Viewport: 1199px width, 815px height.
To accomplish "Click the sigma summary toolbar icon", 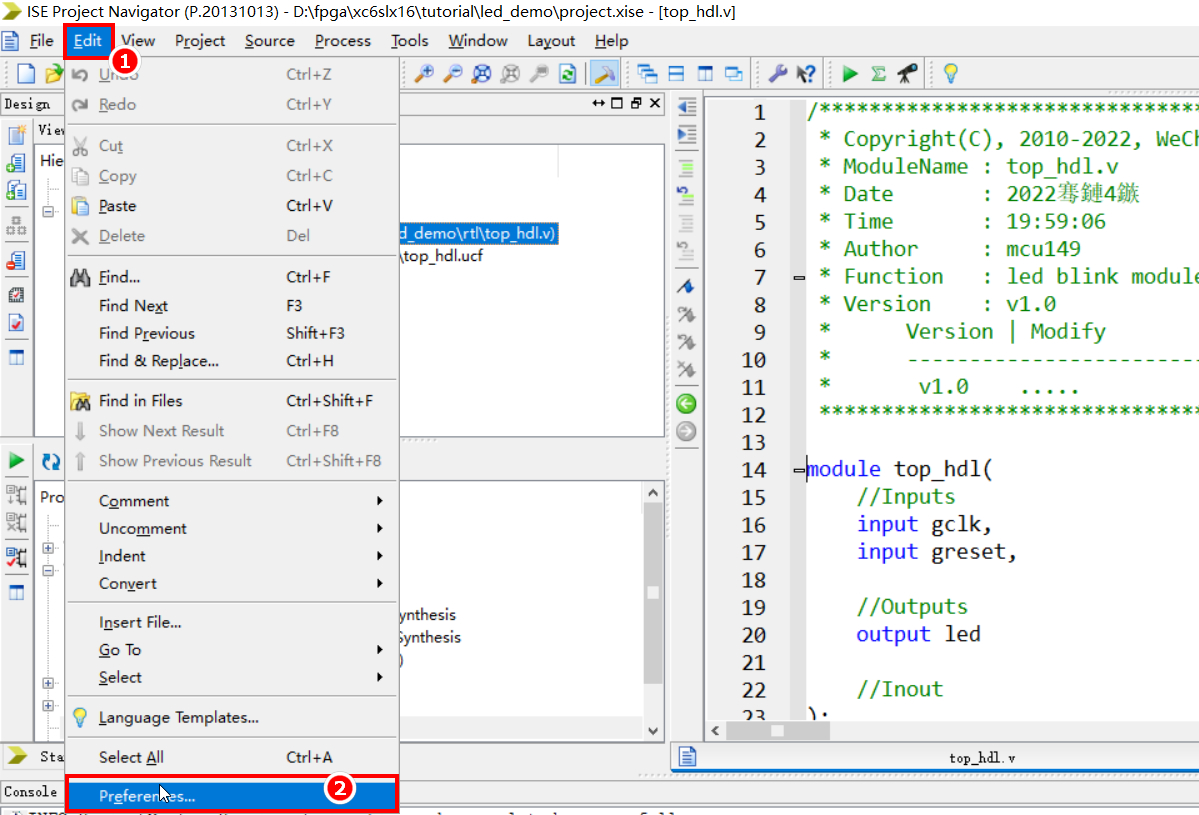I will coord(878,73).
